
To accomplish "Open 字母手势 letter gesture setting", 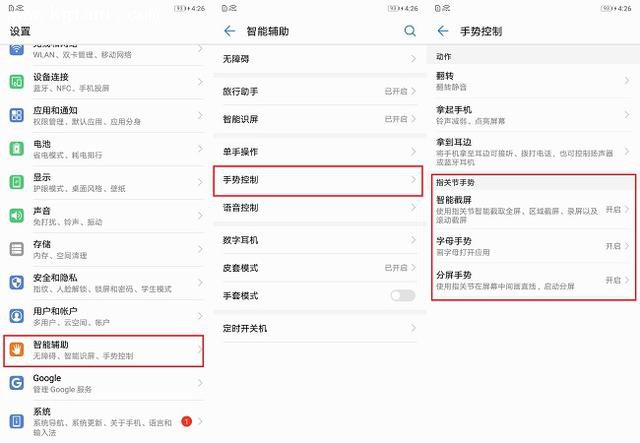I will pos(533,246).
